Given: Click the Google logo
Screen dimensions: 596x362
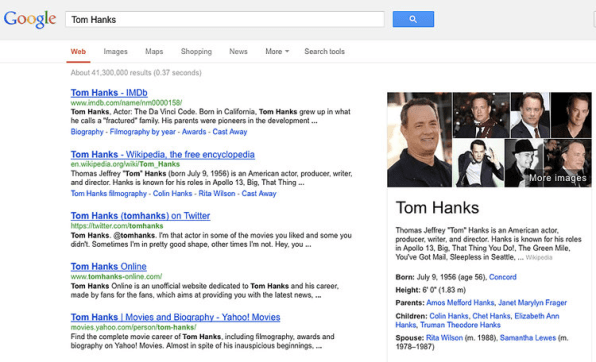Looking at the screenshot, I should pyautogui.click(x=30, y=19).
